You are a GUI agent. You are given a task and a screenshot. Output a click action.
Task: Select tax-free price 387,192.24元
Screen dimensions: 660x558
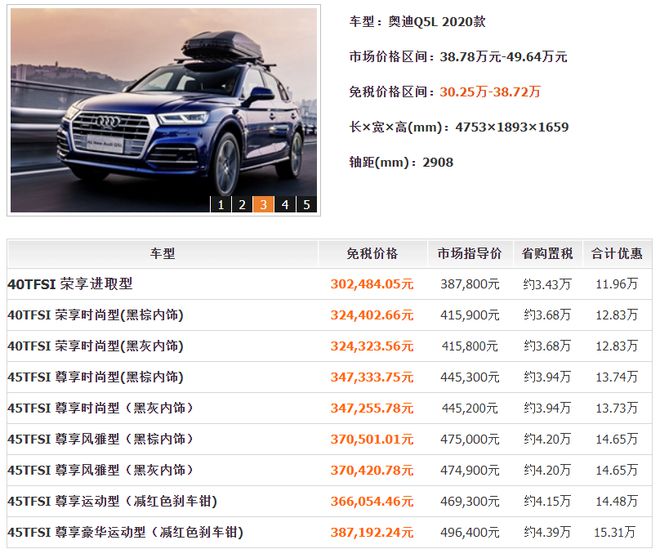372,532
